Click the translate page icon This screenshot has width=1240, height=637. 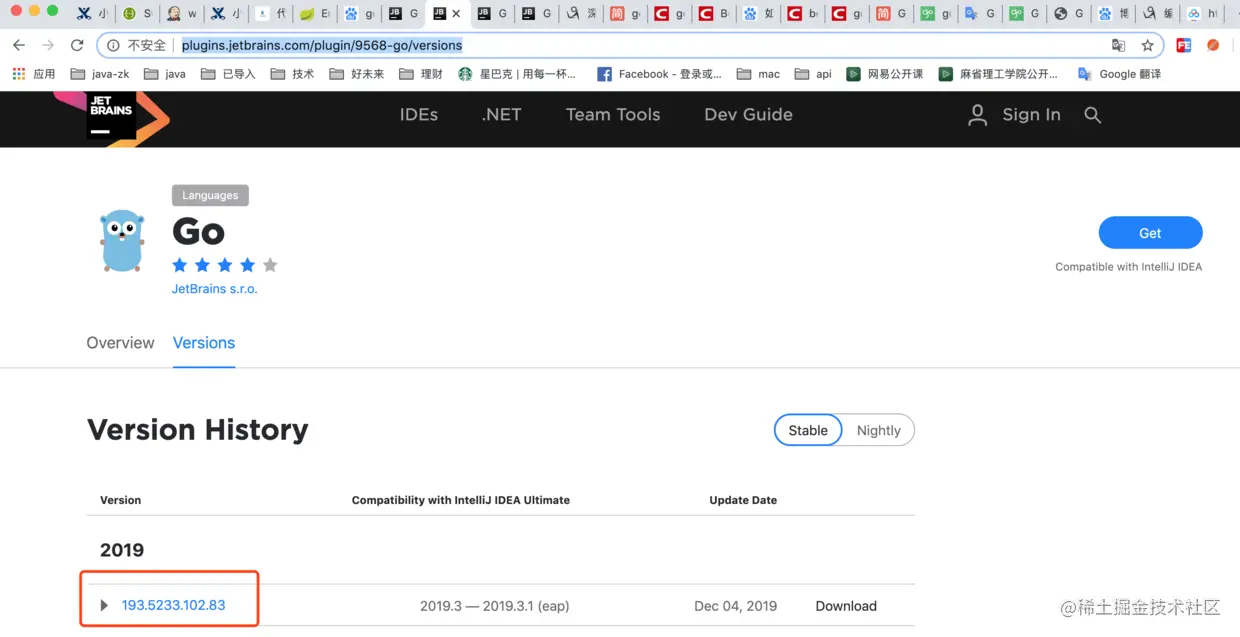[x=1119, y=45]
